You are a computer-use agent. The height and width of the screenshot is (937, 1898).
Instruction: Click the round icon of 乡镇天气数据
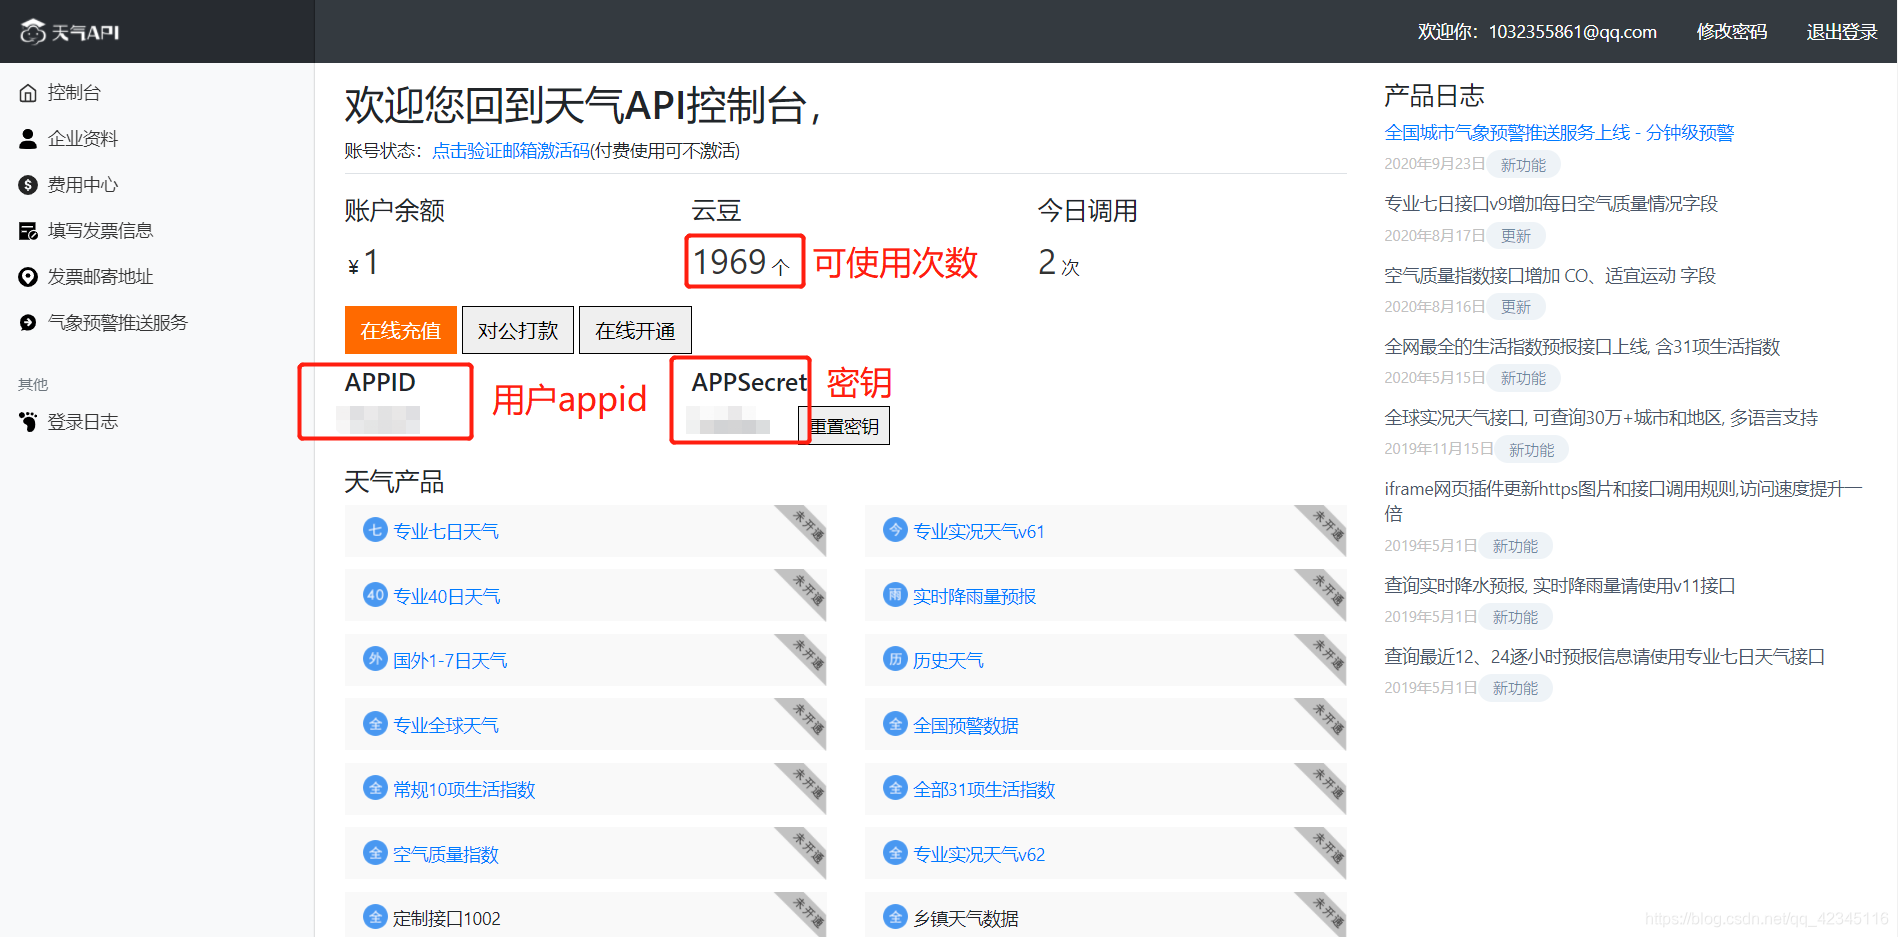895,917
